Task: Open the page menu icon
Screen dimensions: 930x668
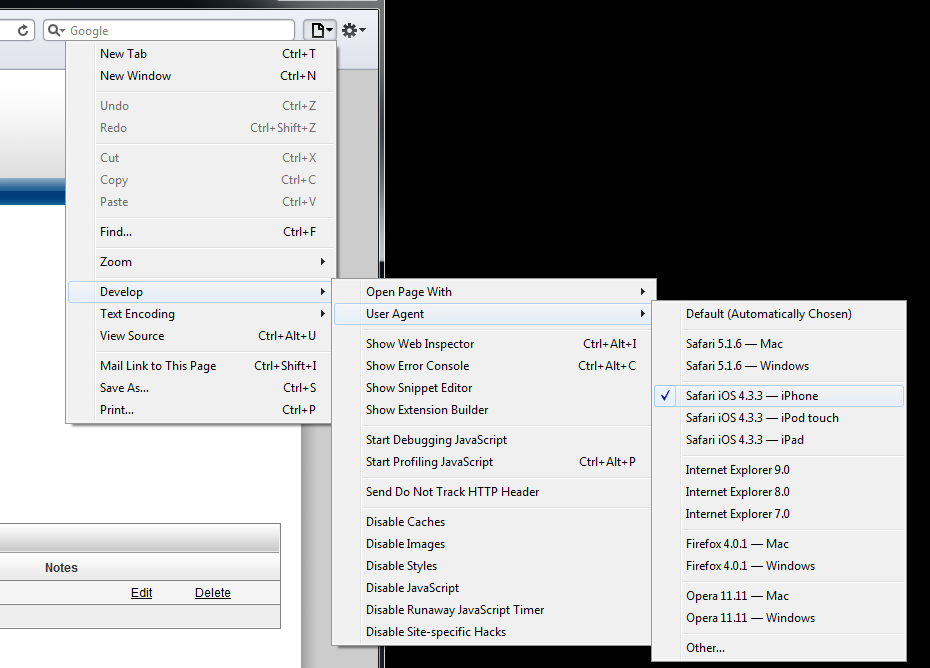Action: pos(321,30)
